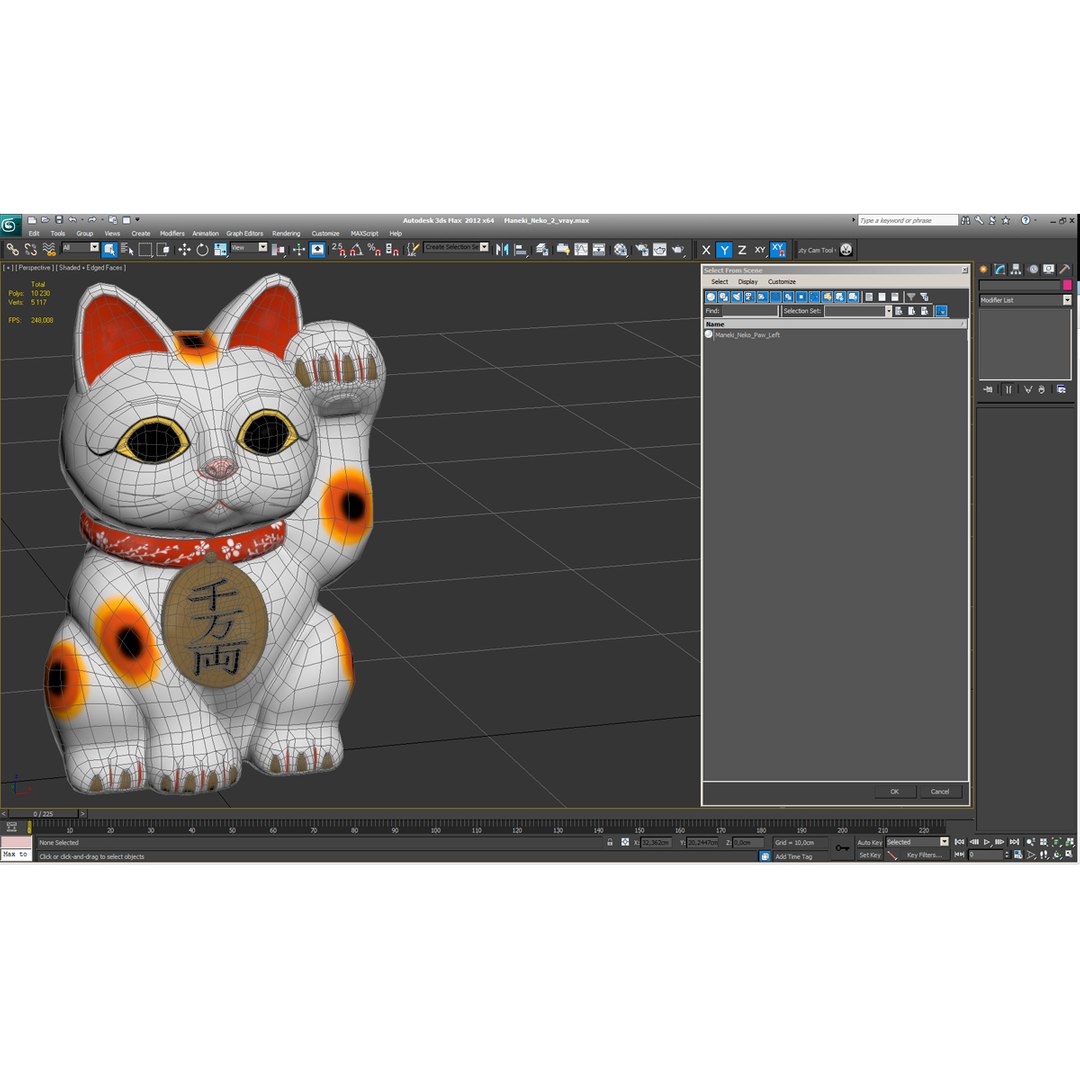This screenshot has width=1080, height=1080.
Task: Click the Find input field
Action: [x=750, y=311]
